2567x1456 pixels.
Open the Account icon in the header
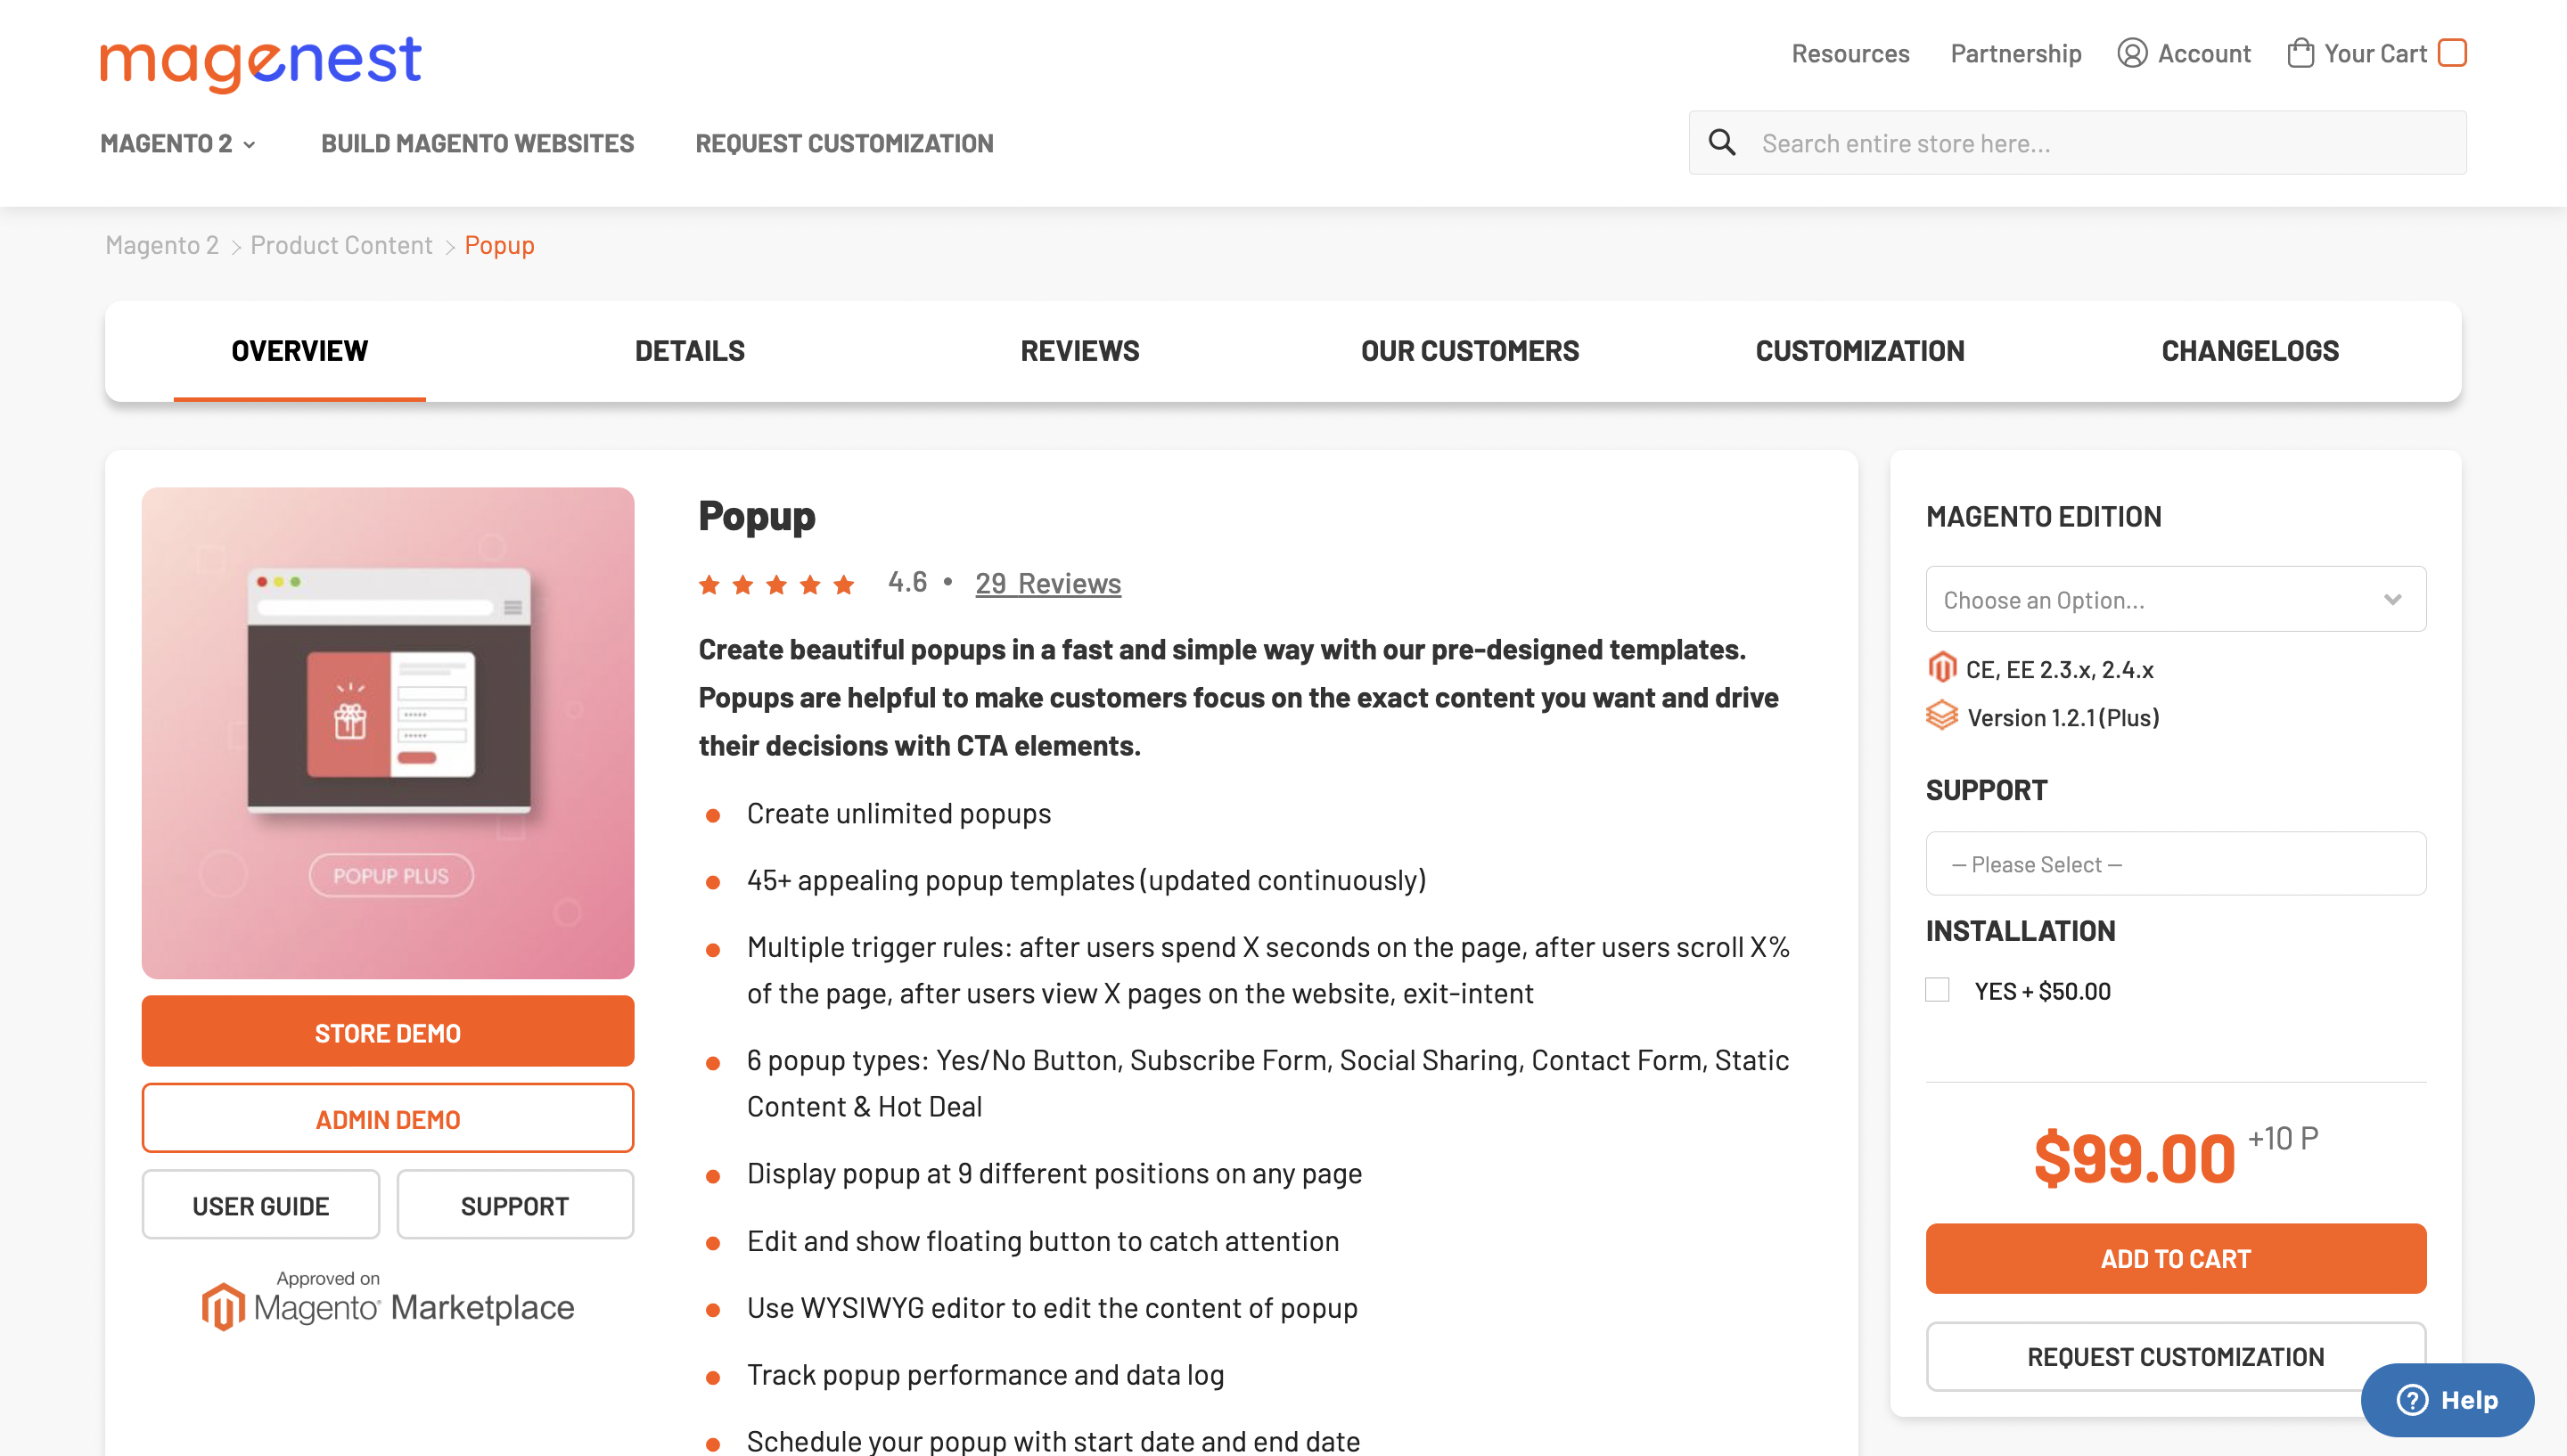(2131, 53)
